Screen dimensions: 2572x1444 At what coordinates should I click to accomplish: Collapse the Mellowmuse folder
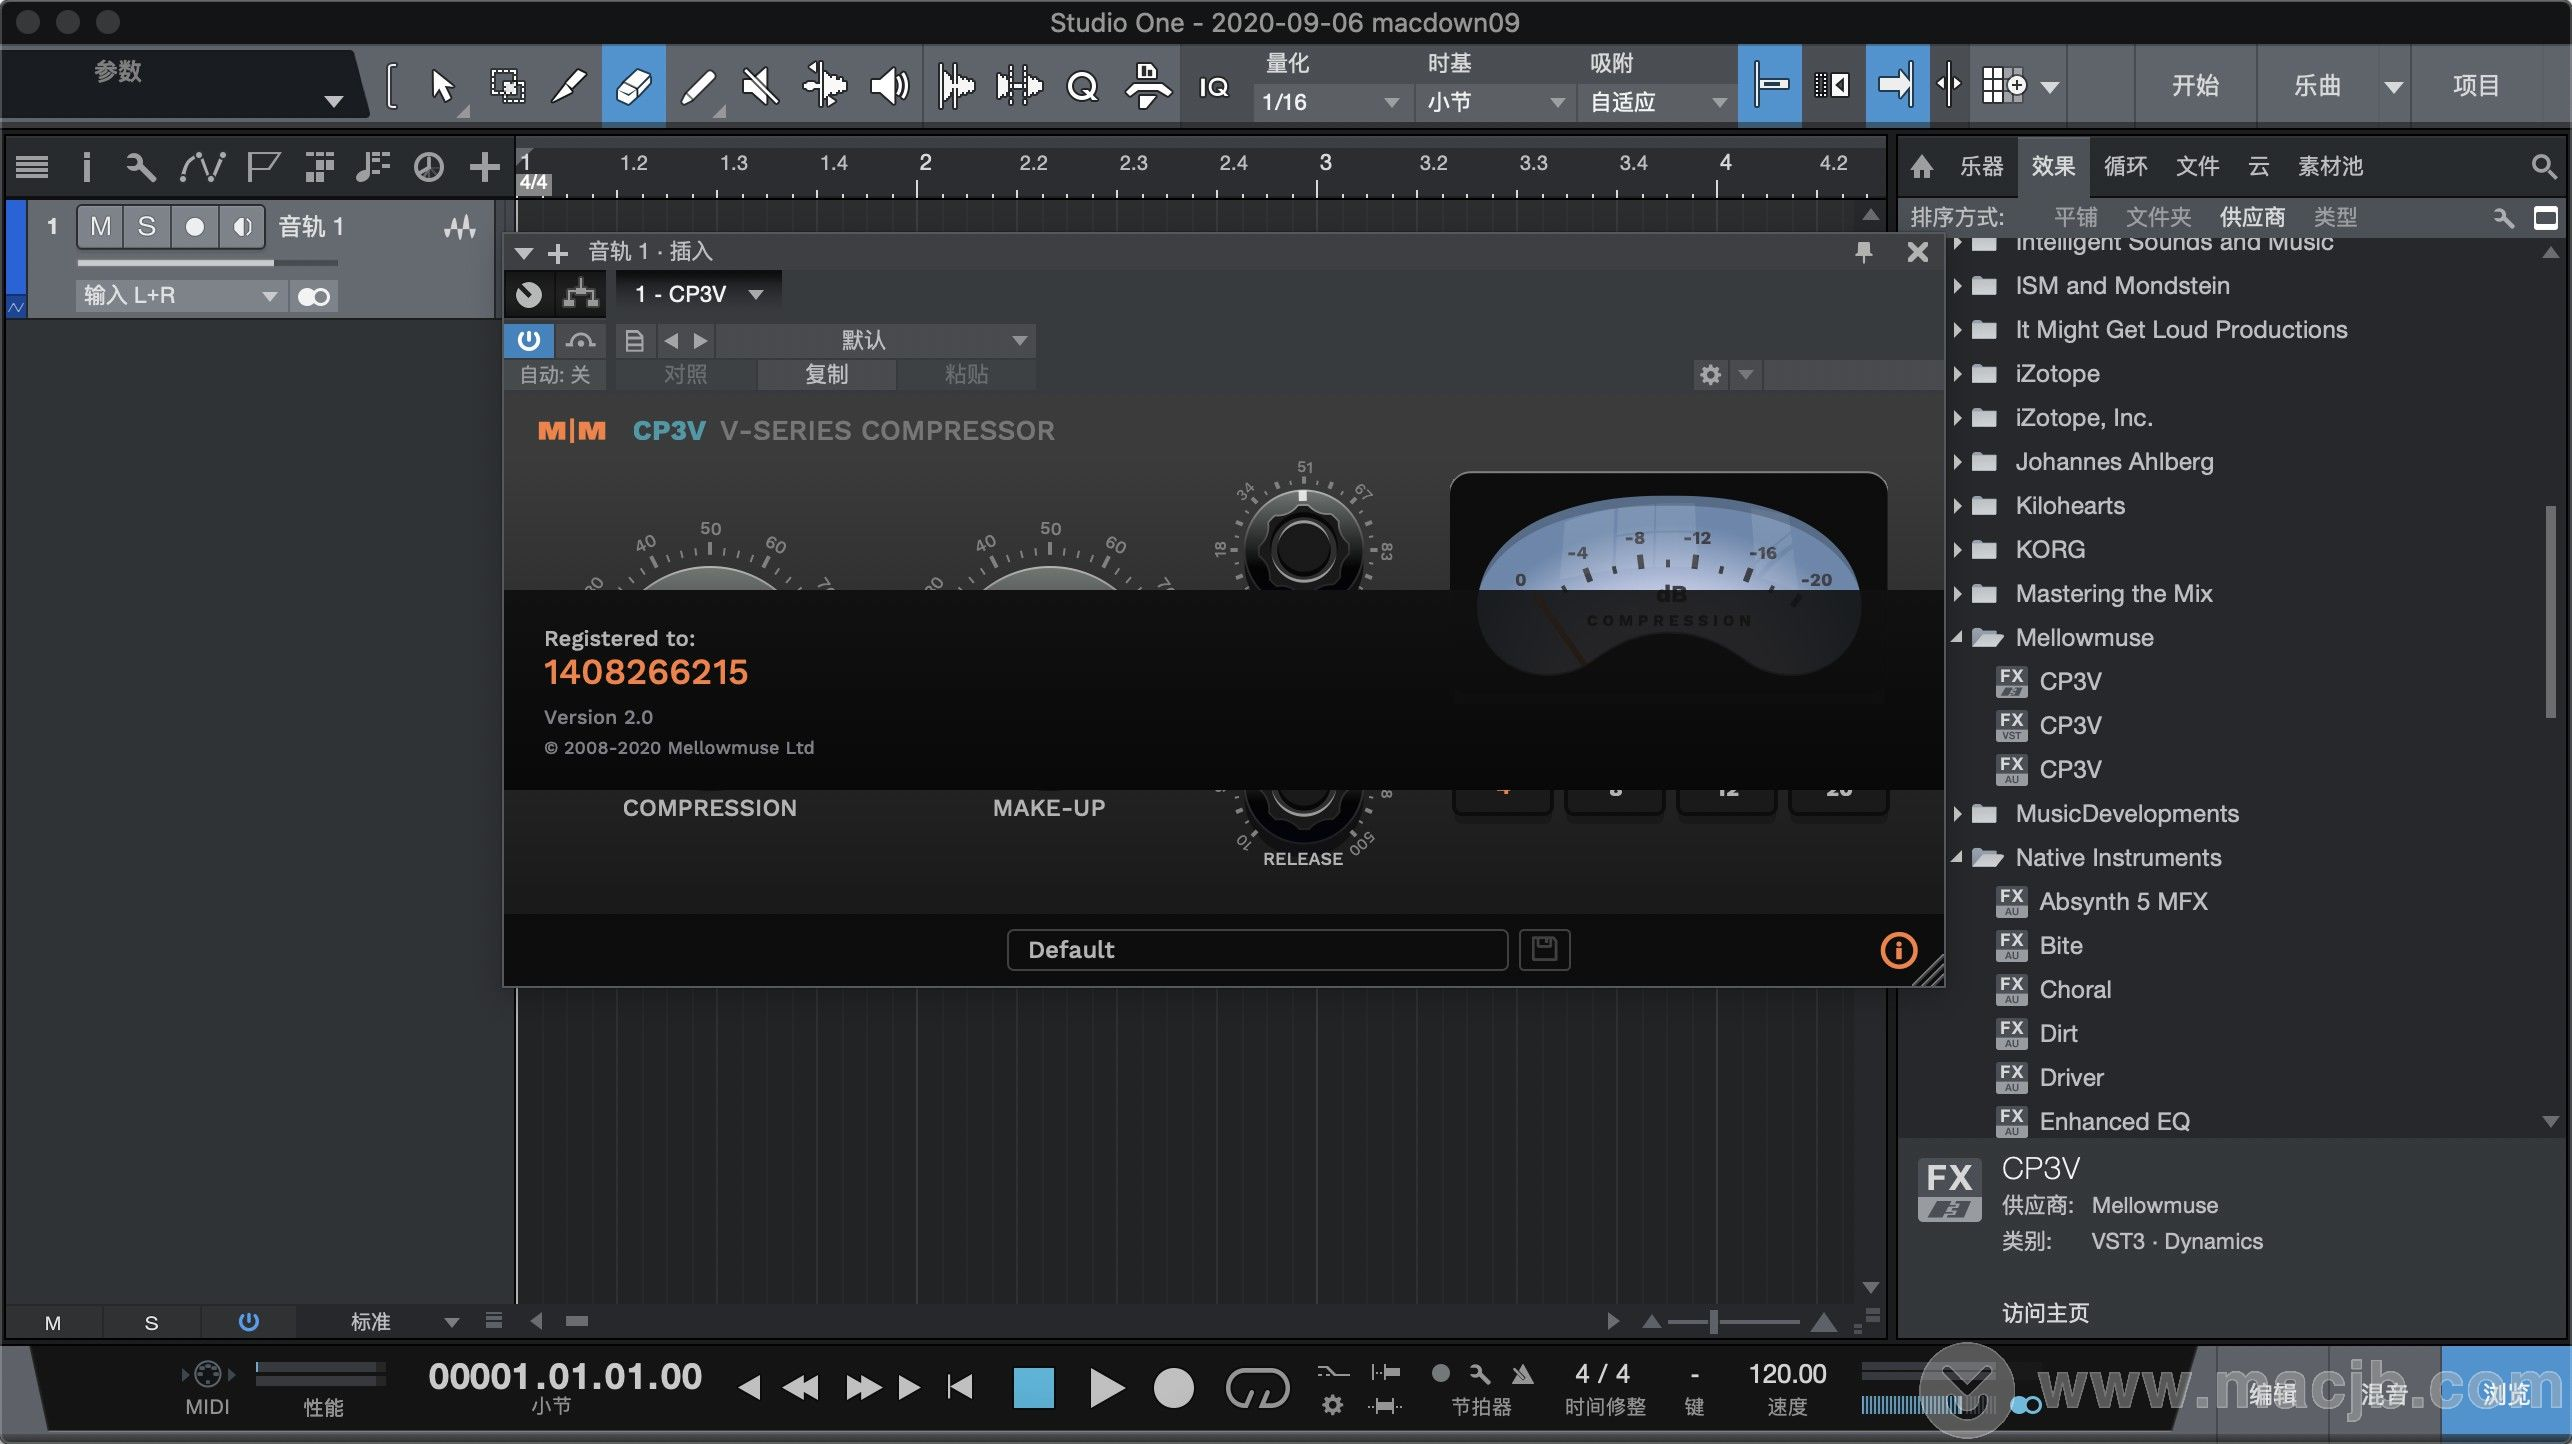[1957, 638]
